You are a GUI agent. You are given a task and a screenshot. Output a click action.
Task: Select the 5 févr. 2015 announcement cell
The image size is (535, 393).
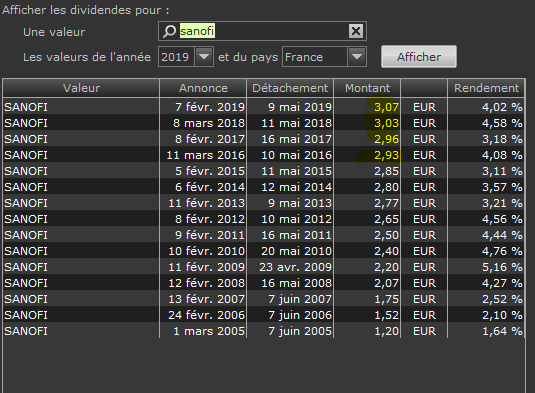pyautogui.click(x=203, y=171)
